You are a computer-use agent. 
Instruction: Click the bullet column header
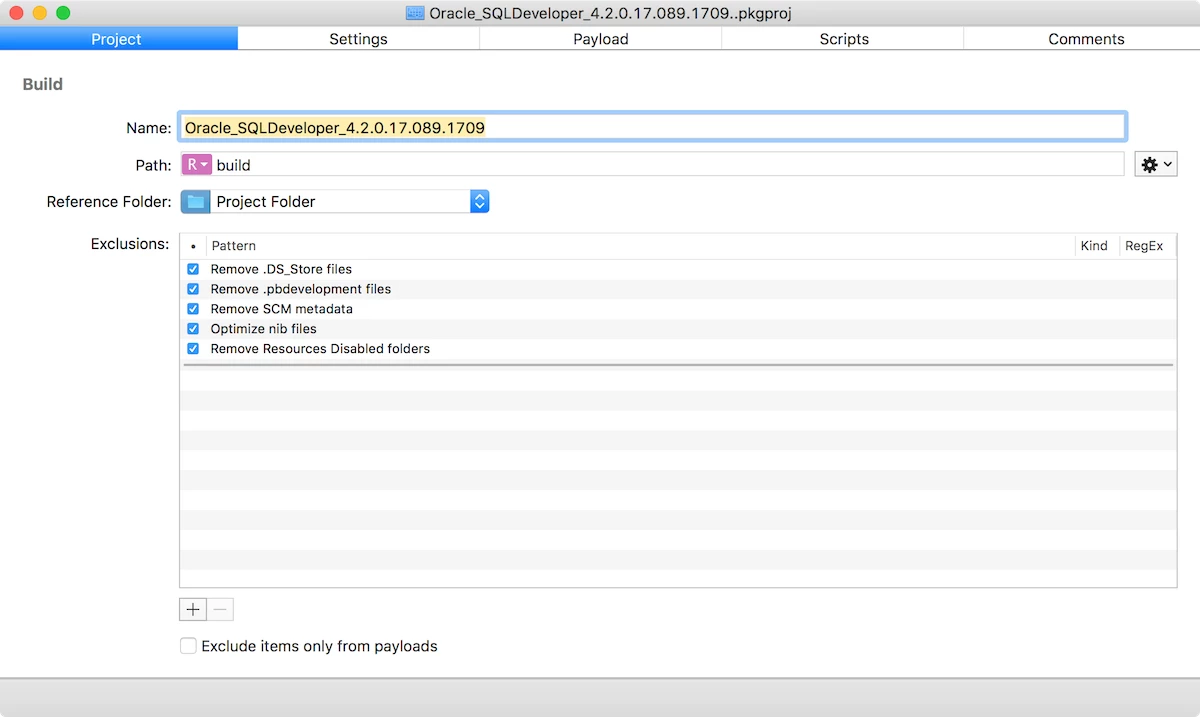[x=193, y=246]
